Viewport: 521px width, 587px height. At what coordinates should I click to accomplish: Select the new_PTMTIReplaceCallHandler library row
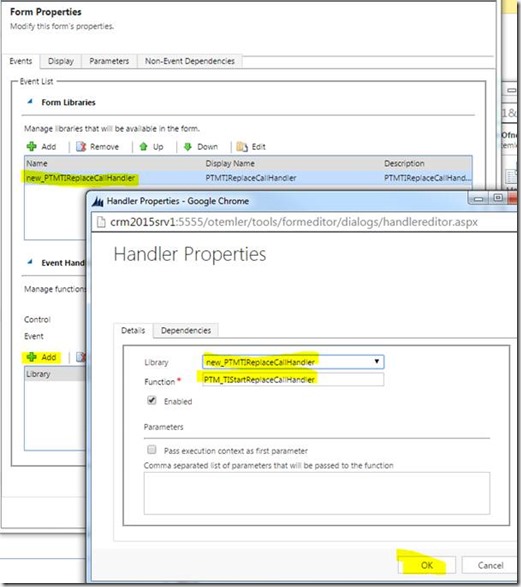point(248,178)
